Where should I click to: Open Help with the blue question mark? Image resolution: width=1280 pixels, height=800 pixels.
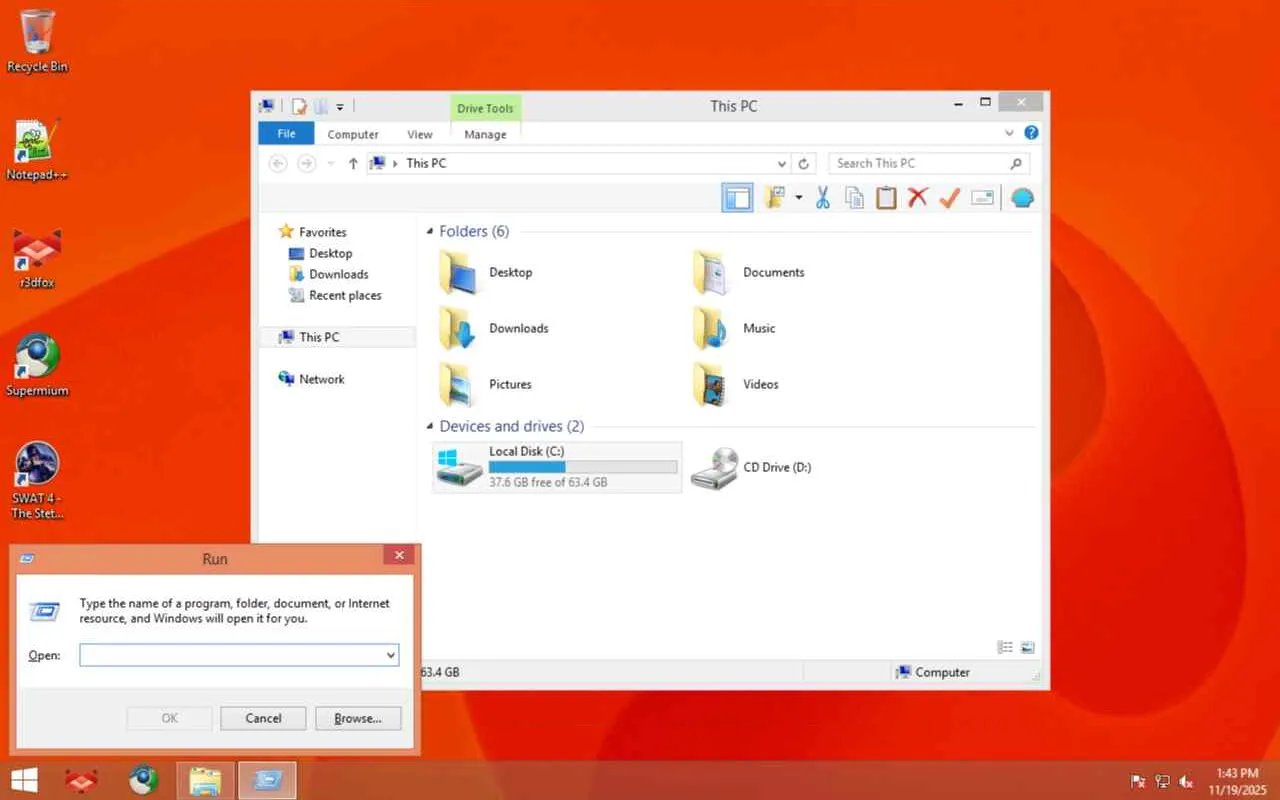pos(1031,133)
